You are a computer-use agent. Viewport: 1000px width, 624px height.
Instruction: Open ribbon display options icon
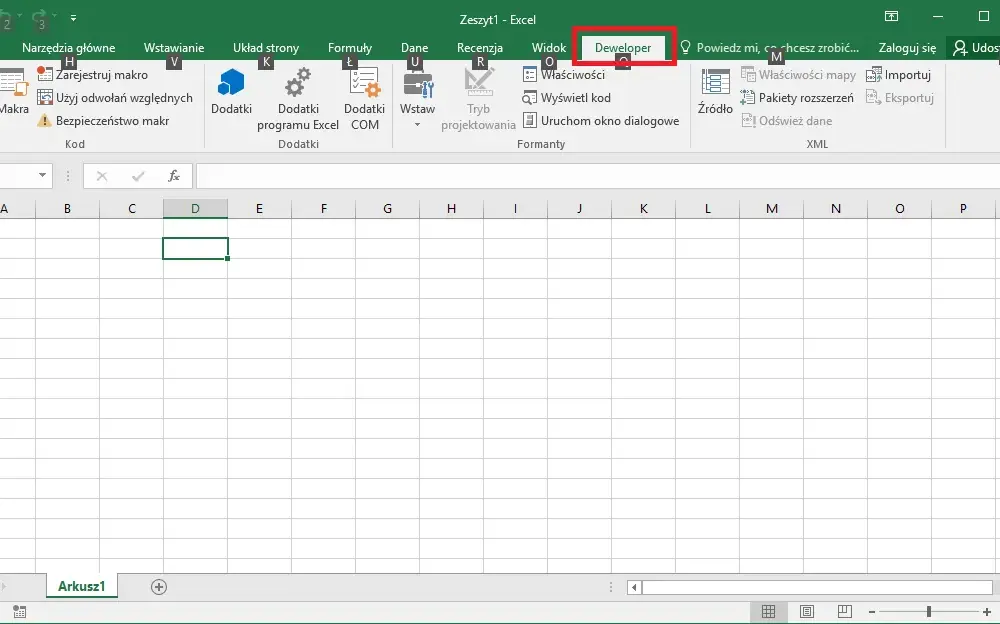click(892, 17)
